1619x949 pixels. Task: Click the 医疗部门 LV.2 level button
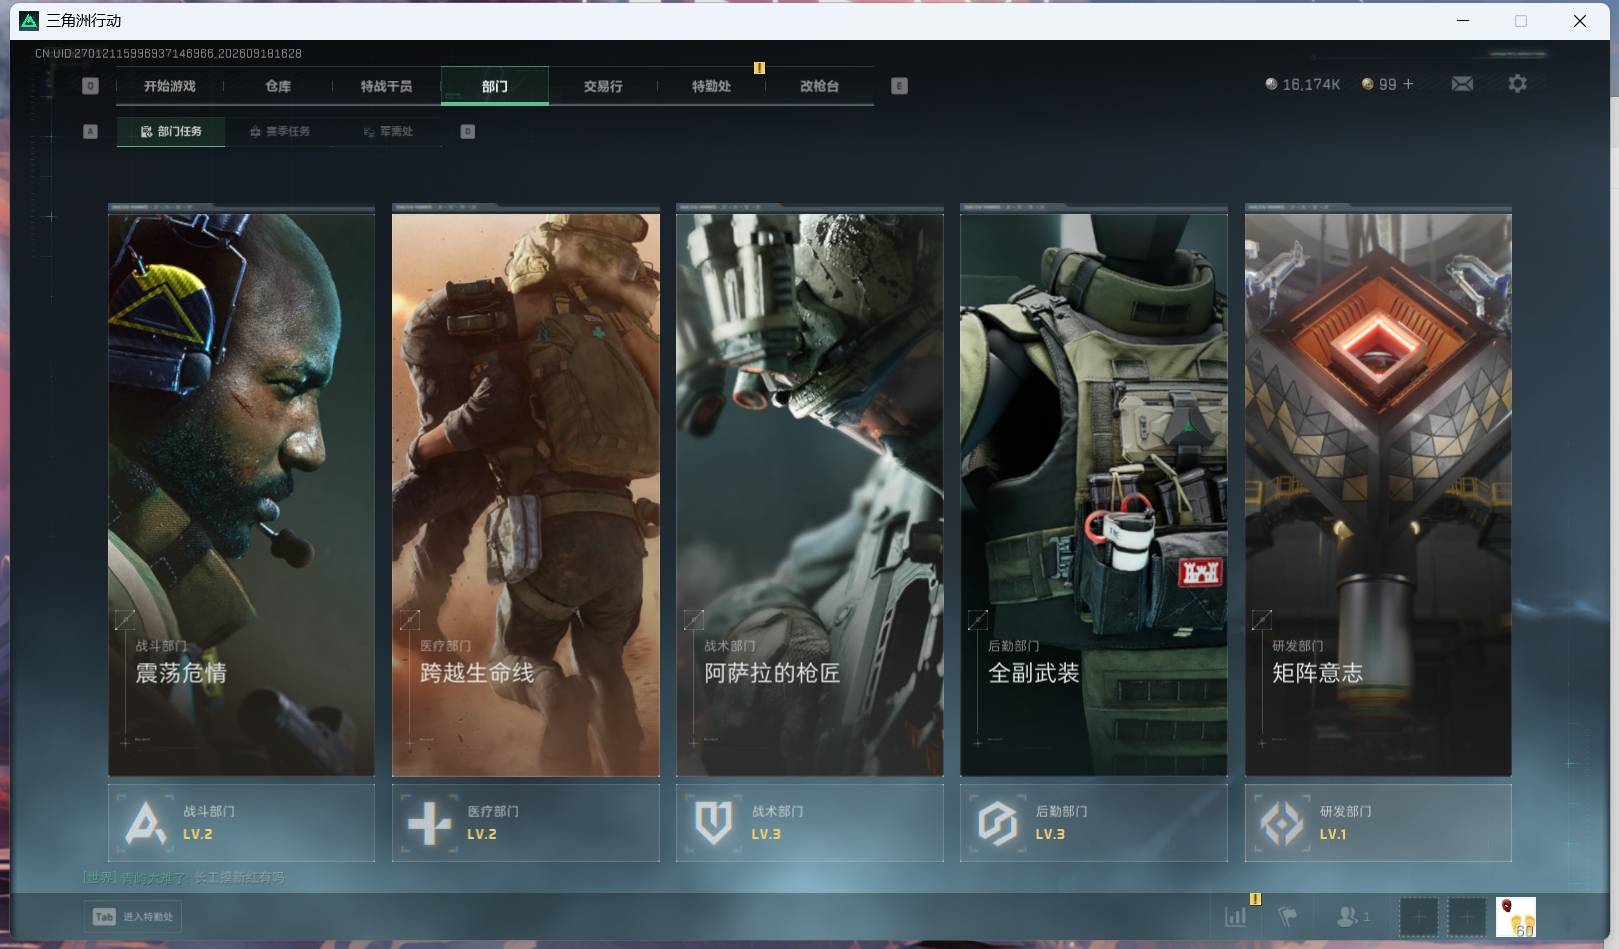(x=525, y=823)
